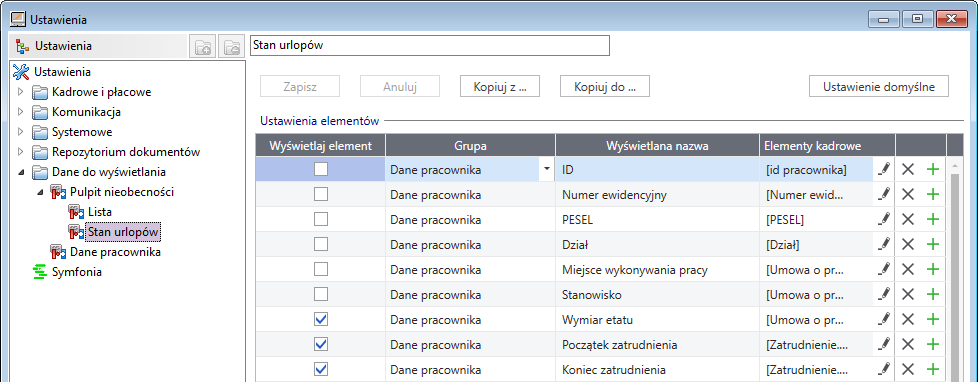Enable display checkbox for ID row
Viewport: 978px width, 382px height.
(x=321, y=169)
